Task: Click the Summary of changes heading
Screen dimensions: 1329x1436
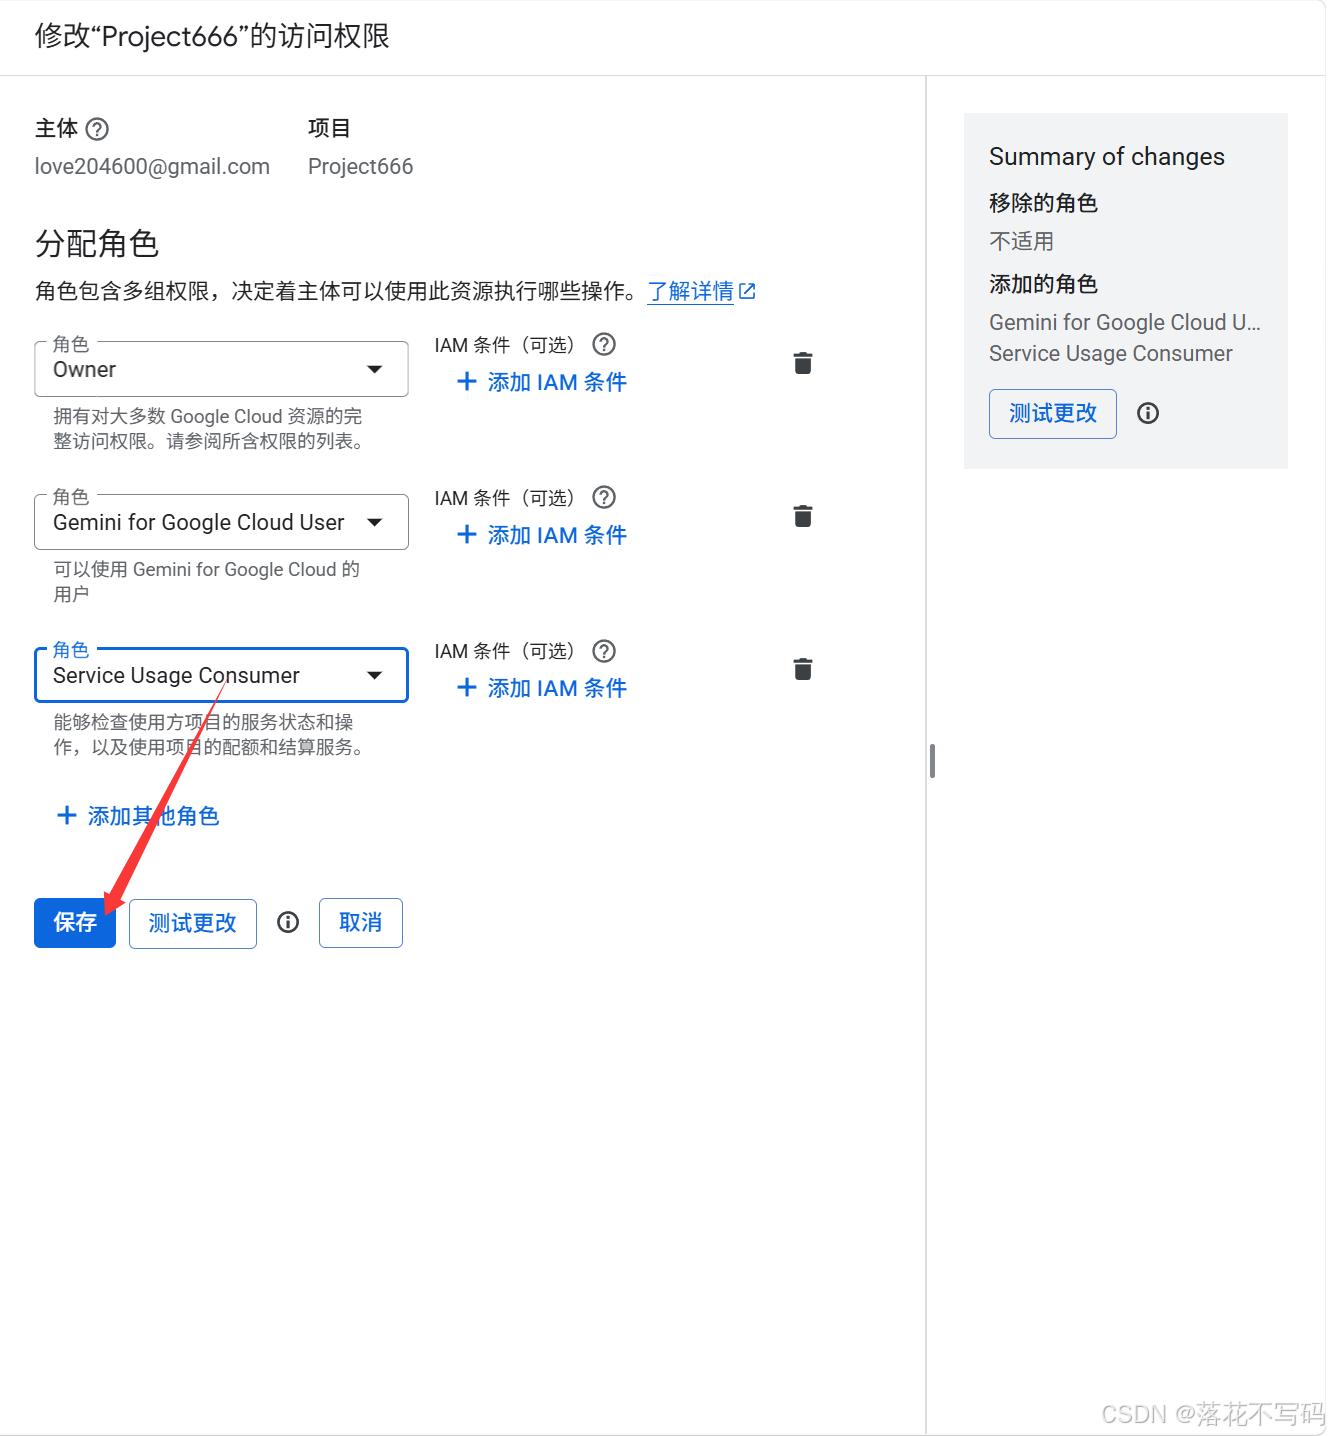Action: click(x=1107, y=157)
